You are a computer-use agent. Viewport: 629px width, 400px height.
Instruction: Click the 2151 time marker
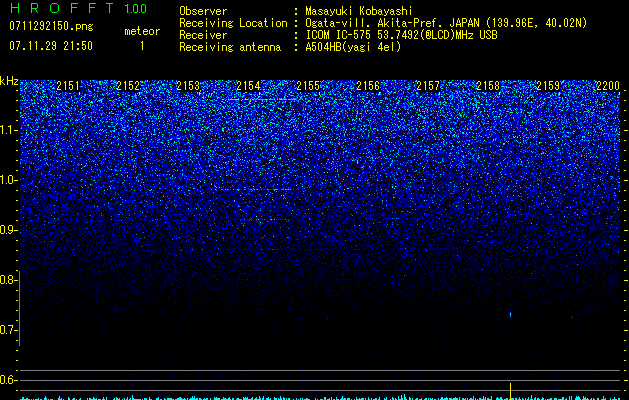click(68, 86)
